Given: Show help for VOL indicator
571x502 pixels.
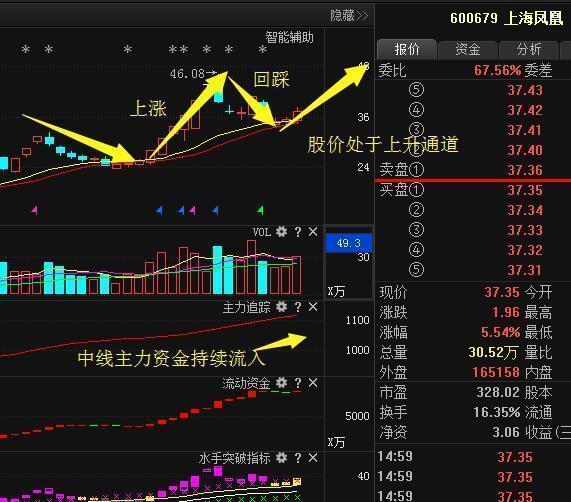Looking at the screenshot, I should 298,232.
